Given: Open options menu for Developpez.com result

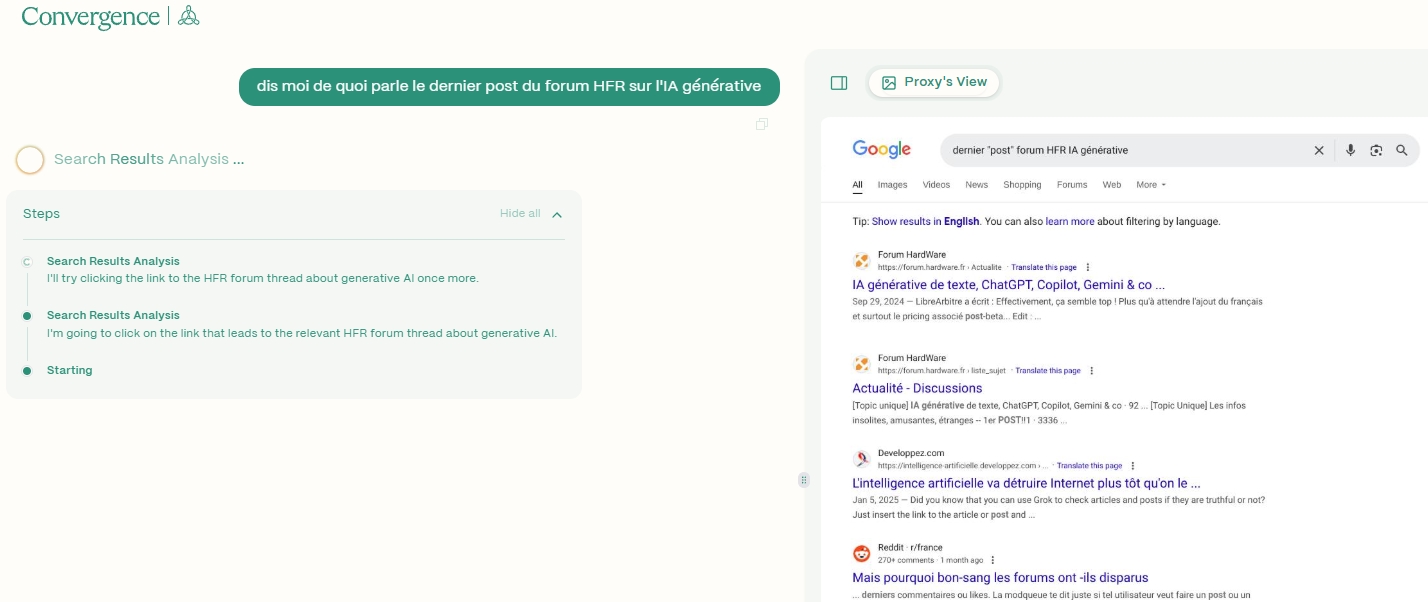Looking at the screenshot, I should click(1133, 466).
